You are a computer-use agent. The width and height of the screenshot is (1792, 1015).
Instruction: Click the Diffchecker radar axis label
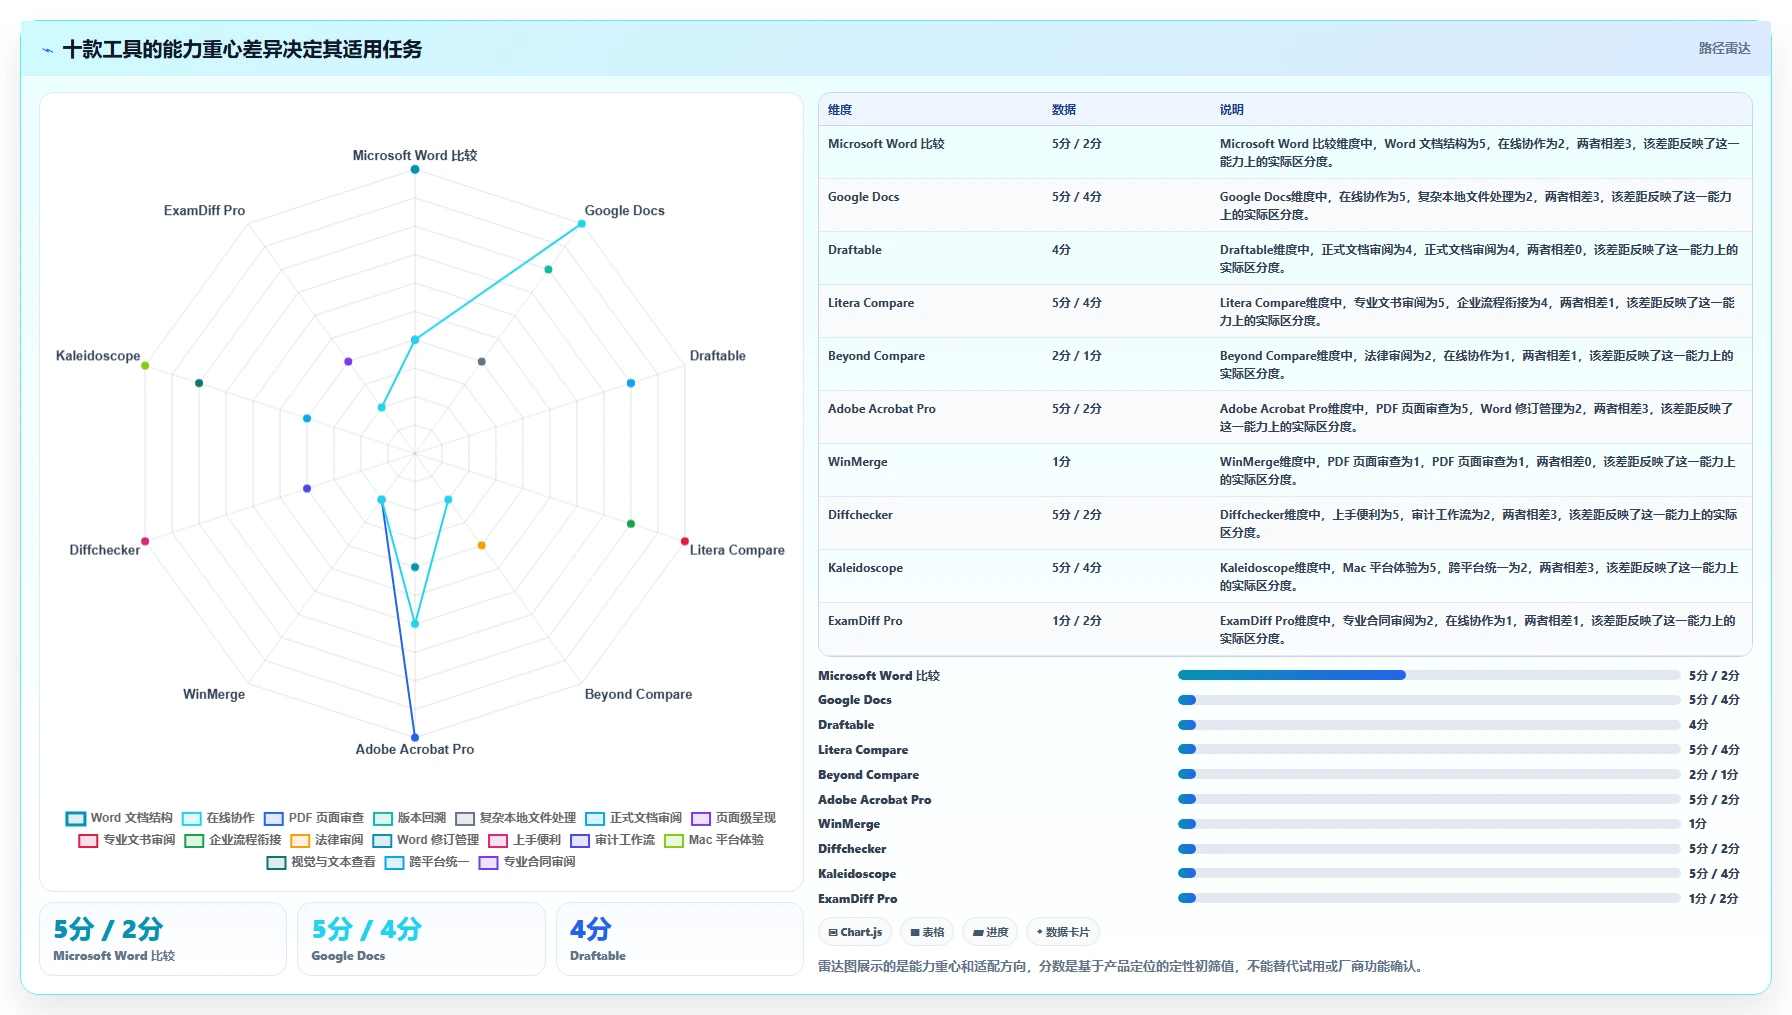tap(105, 550)
